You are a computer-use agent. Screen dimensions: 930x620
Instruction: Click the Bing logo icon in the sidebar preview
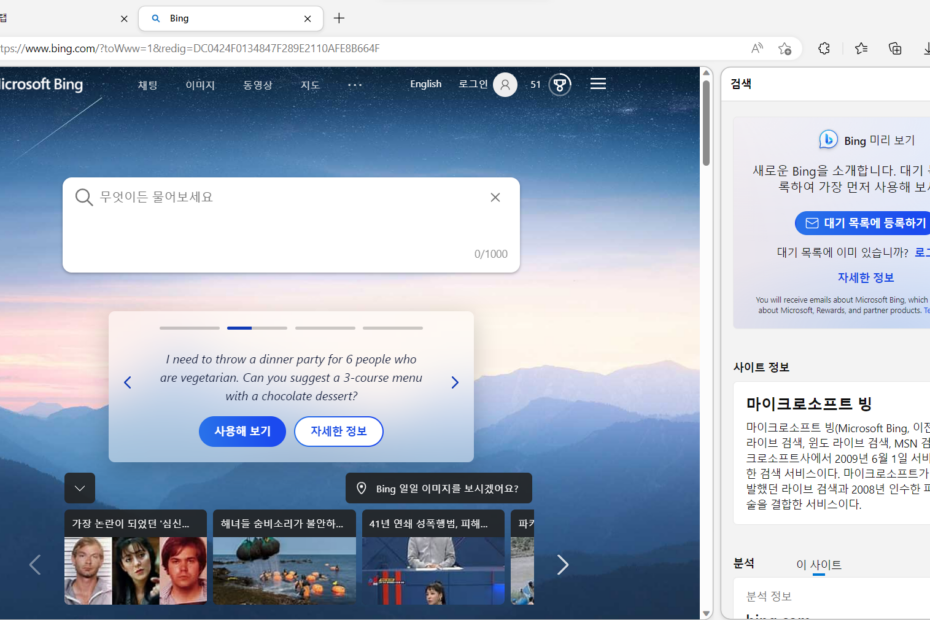(828, 139)
